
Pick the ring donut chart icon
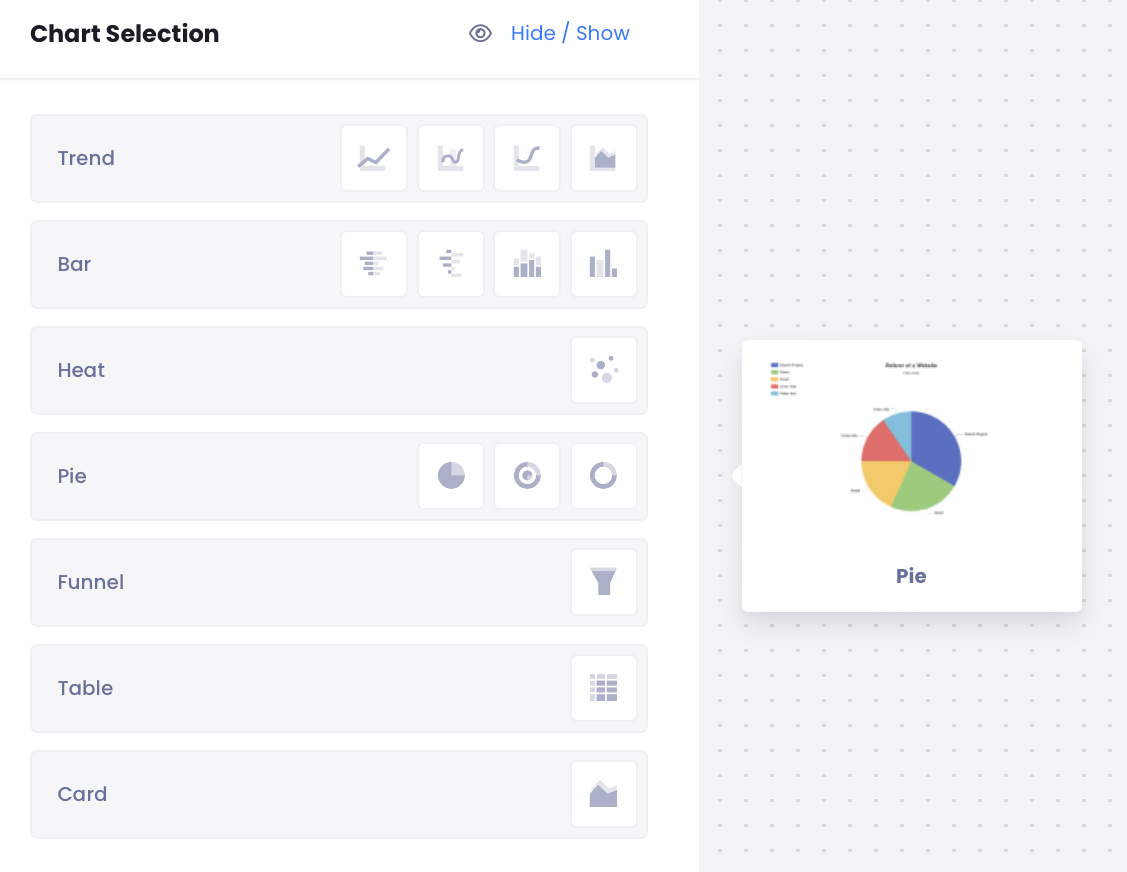(x=604, y=476)
